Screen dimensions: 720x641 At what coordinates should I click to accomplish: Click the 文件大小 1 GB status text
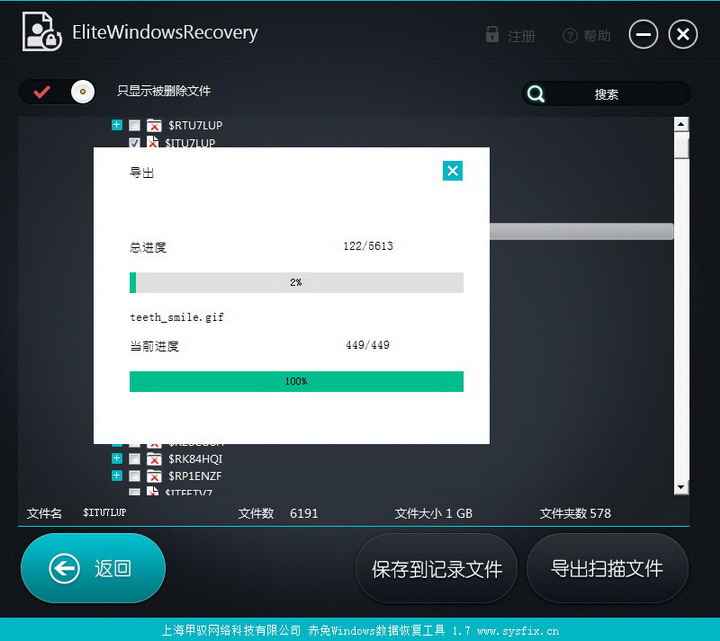click(433, 513)
